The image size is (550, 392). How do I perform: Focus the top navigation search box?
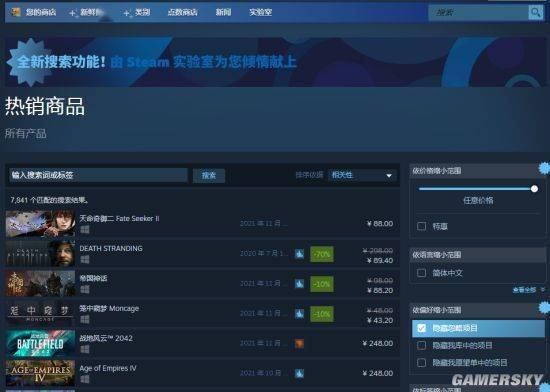pyautogui.click(x=478, y=13)
